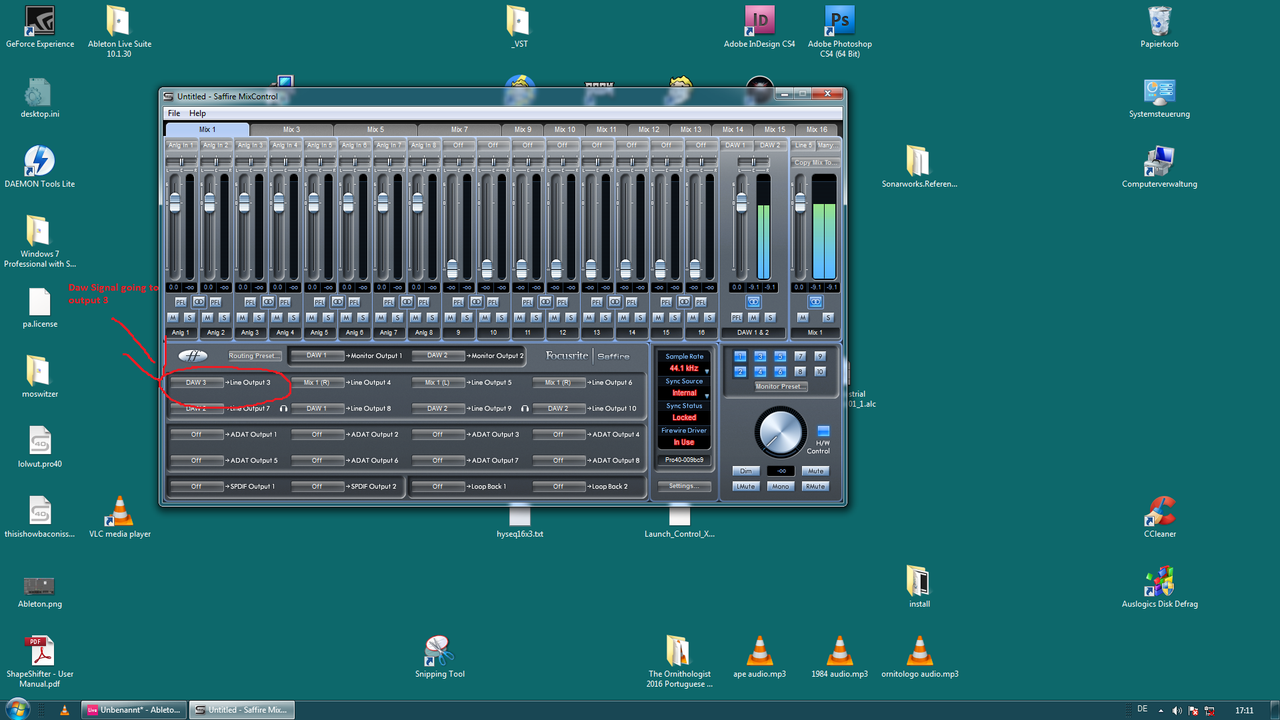Open Sync Source Internal dropdown
Image resolution: width=1280 pixels, height=720 pixels.
pyautogui.click(x=684, y=393)
